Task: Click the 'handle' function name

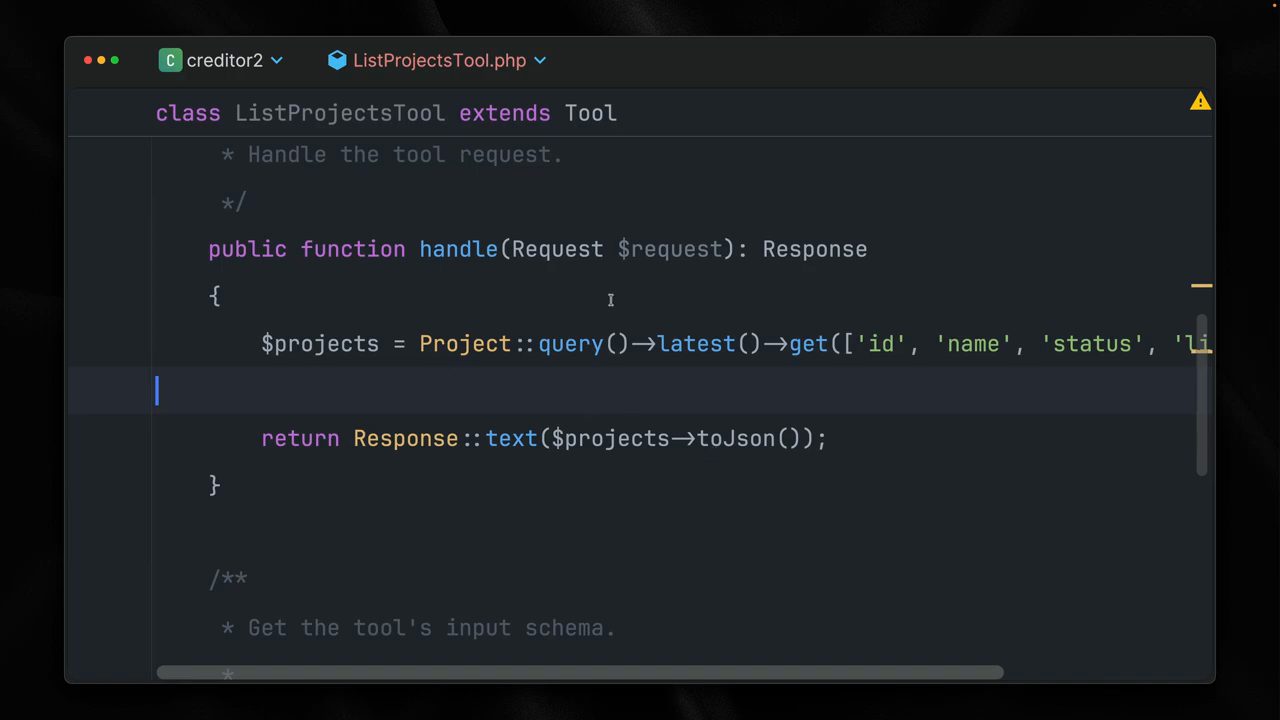Action: [458, 249]
